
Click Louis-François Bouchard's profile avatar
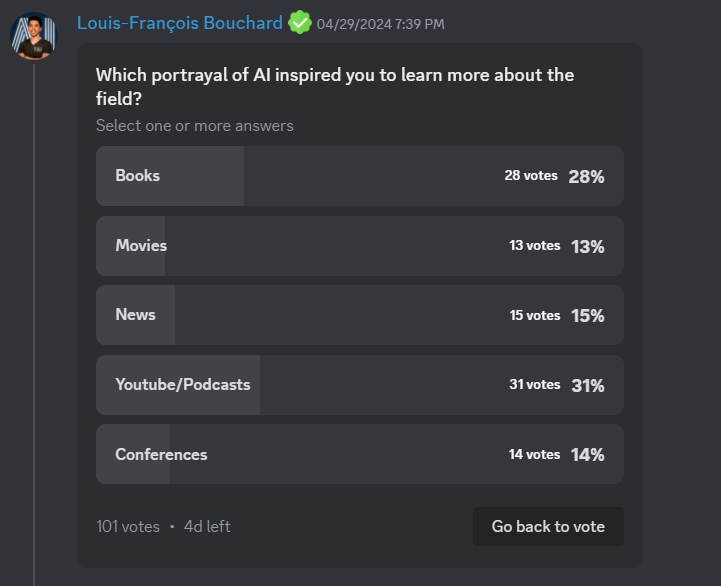[34, 35]
